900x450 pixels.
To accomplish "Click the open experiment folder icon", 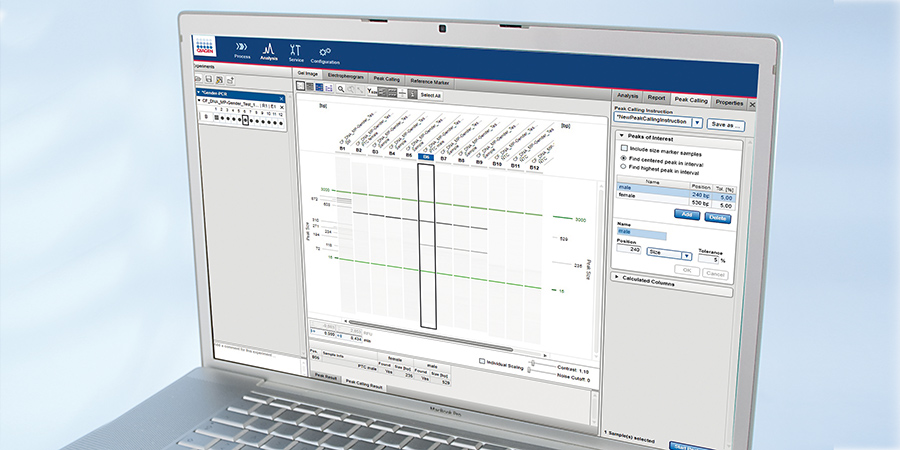I will click(199, 79).
